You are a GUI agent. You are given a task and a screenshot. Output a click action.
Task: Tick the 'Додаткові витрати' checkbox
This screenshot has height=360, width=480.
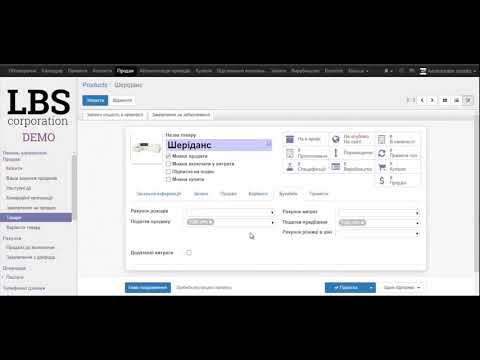coord(189,253)
